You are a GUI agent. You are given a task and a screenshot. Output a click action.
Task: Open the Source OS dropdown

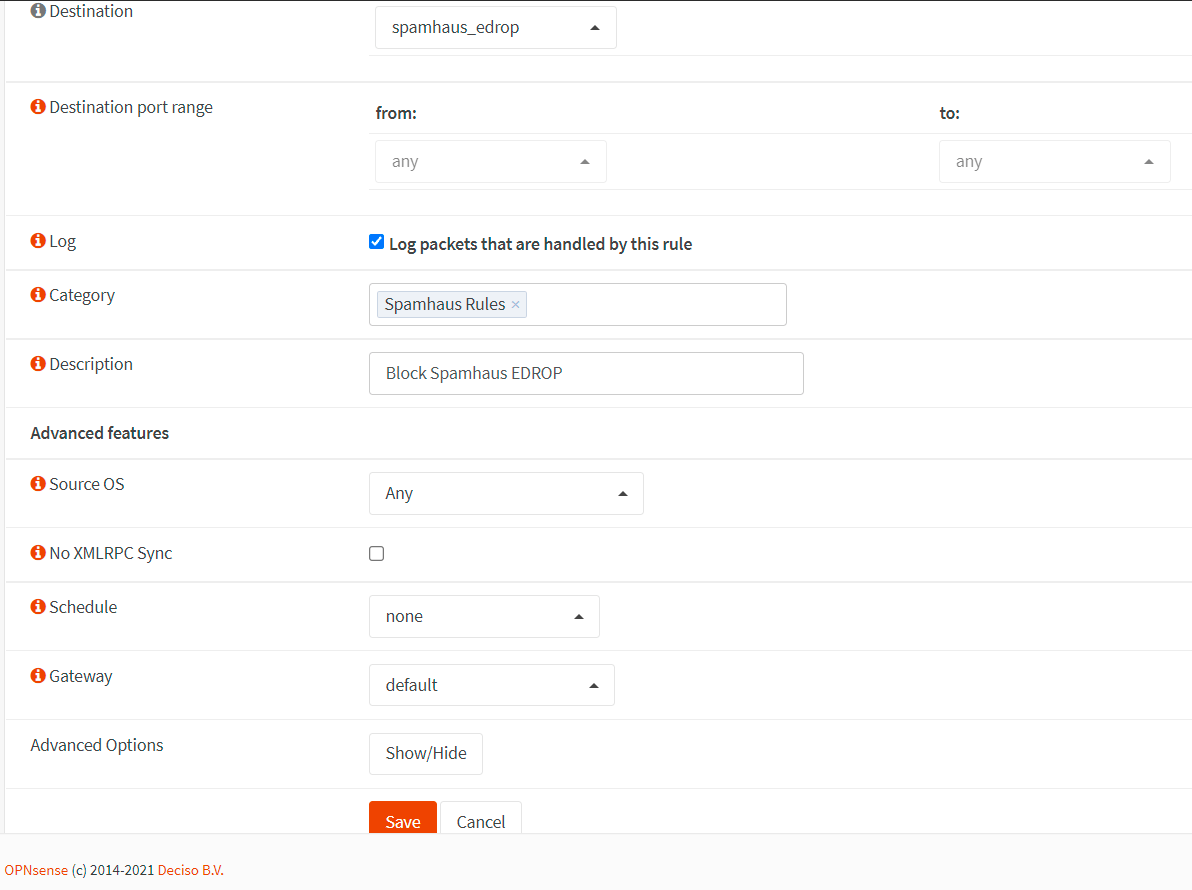(x=506, y=494)
